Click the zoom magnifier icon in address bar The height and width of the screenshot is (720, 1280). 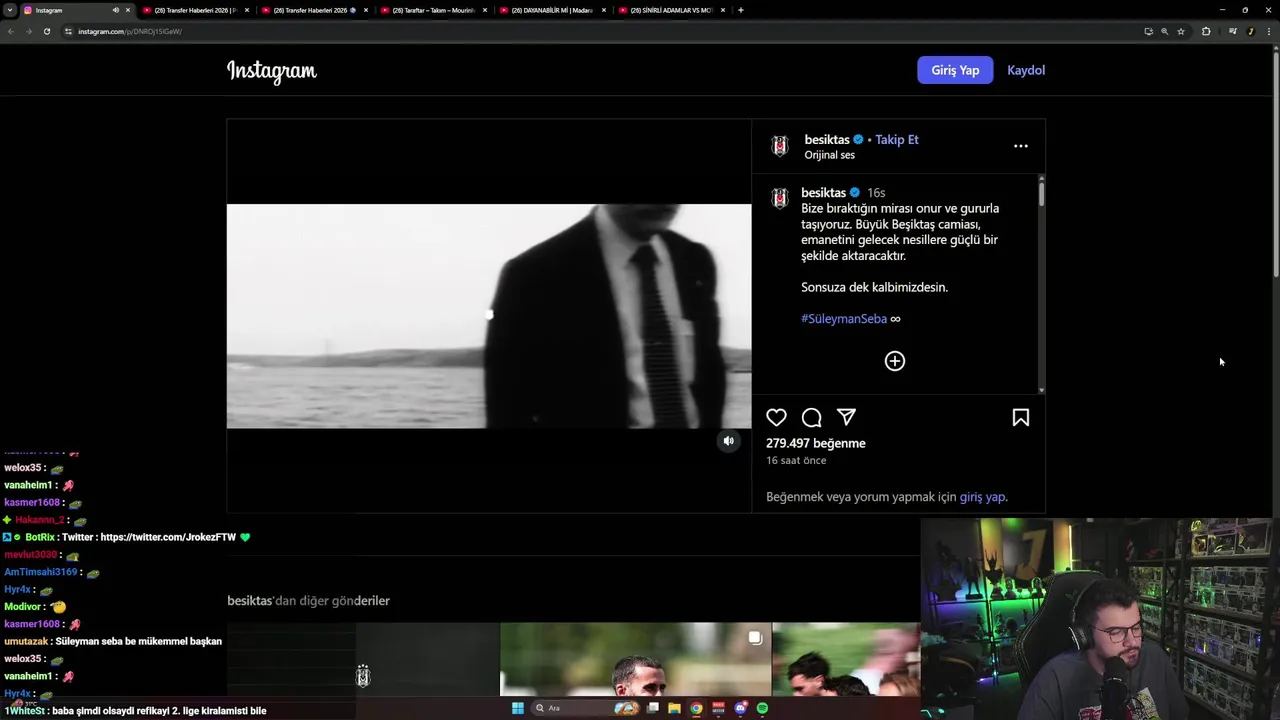pos(1164,31)
